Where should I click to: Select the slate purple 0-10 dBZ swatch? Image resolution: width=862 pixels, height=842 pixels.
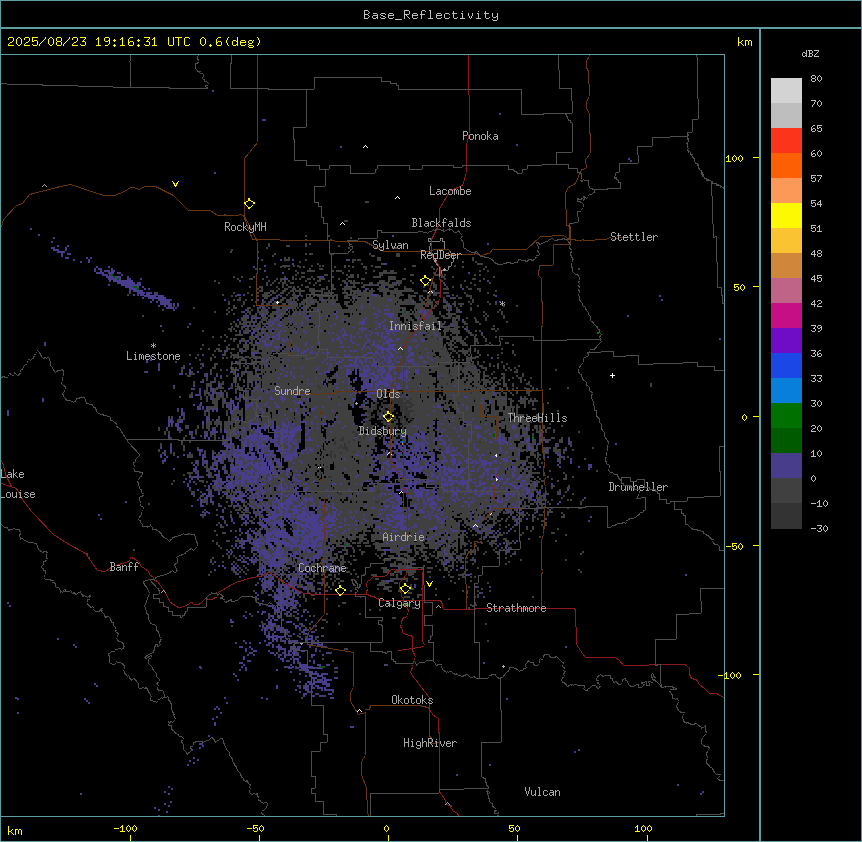click(786, 466)
